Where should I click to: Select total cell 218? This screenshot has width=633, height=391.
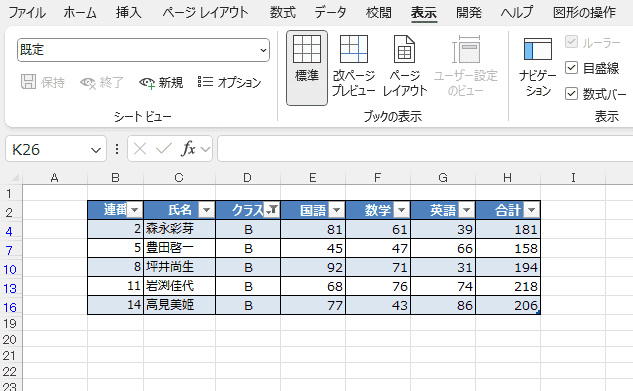tap(508, 286)
